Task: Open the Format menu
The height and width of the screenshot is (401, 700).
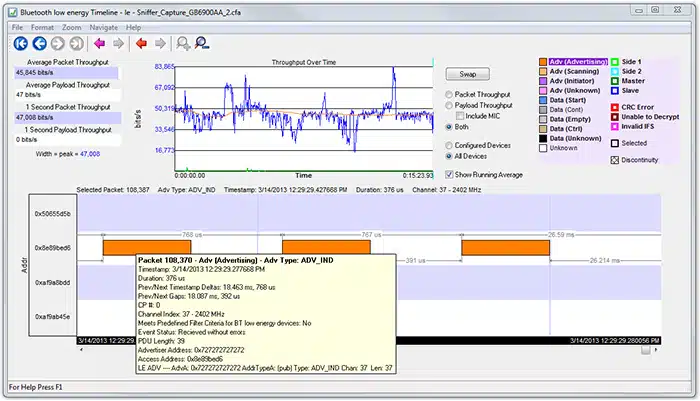Action: point(42,27)
